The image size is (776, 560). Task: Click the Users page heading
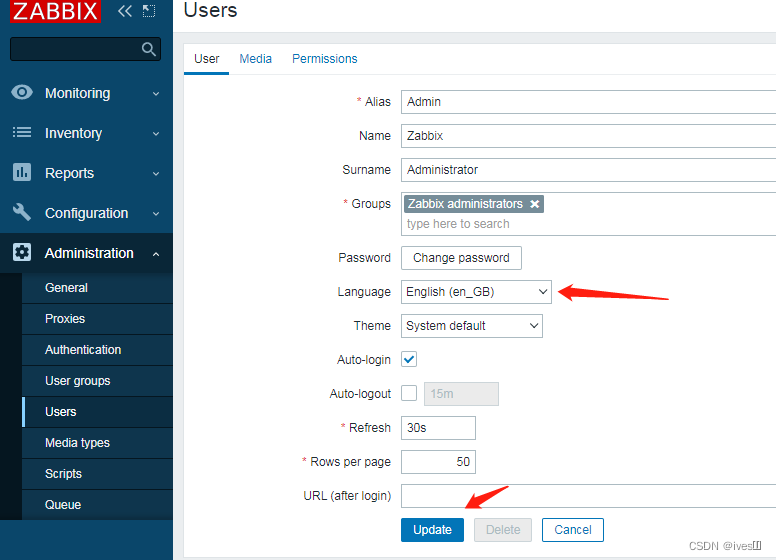click(210, 10)
